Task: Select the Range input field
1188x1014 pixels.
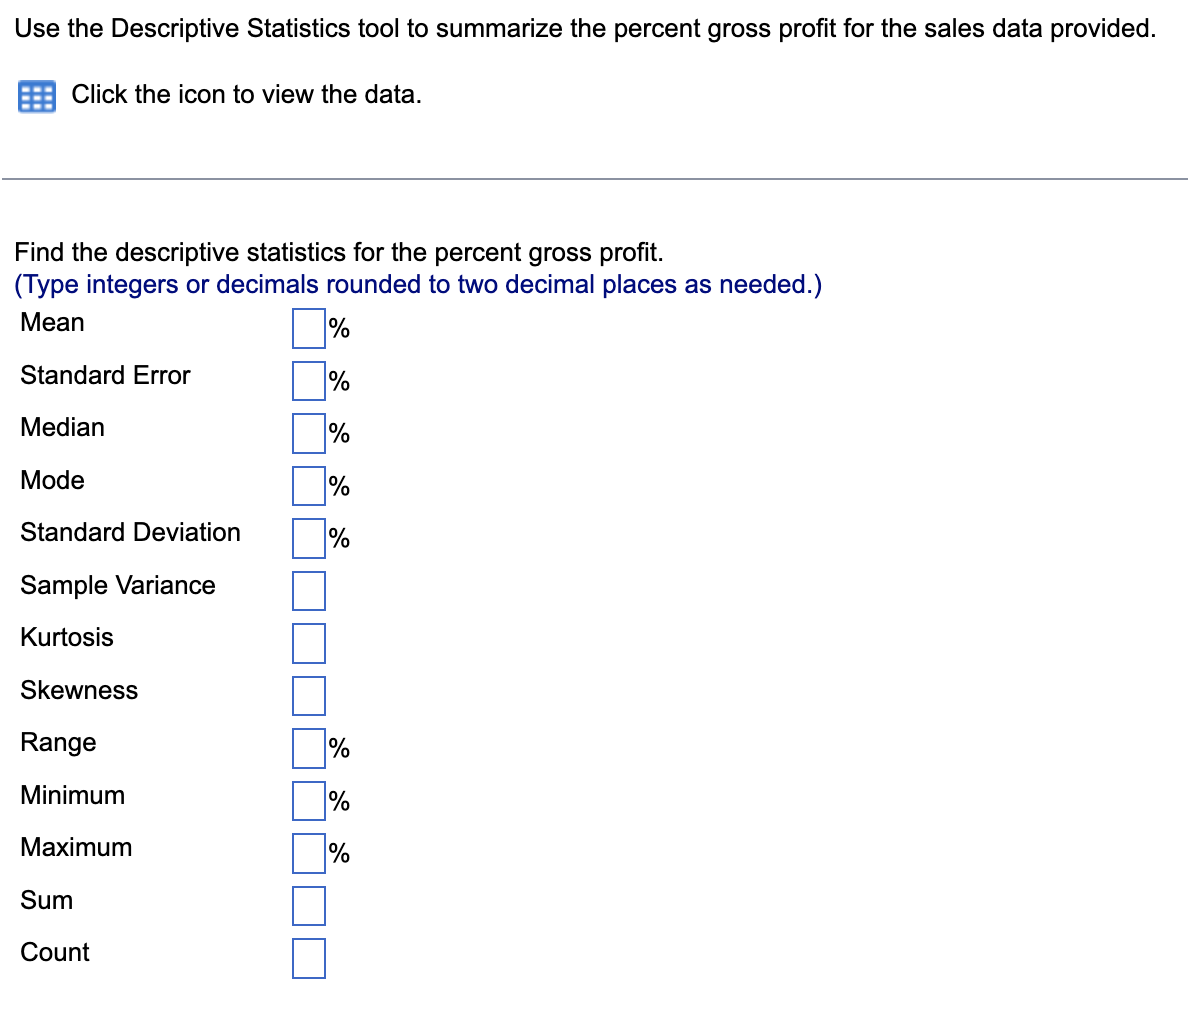Action: coord(307,748)
